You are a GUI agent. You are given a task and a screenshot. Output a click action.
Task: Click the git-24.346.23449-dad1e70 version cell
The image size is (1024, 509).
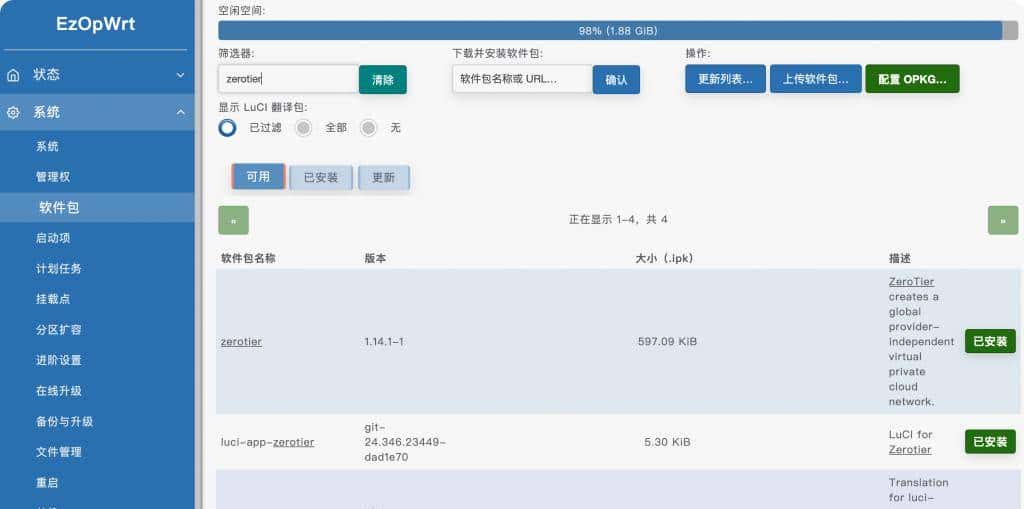pyautogui.click(x=405, y=442)
